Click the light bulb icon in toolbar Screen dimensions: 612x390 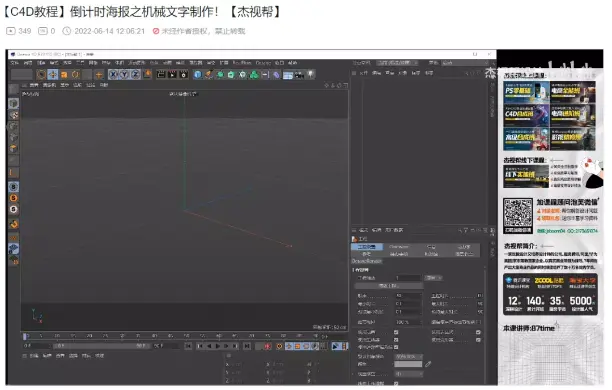(x=311, y=74)
